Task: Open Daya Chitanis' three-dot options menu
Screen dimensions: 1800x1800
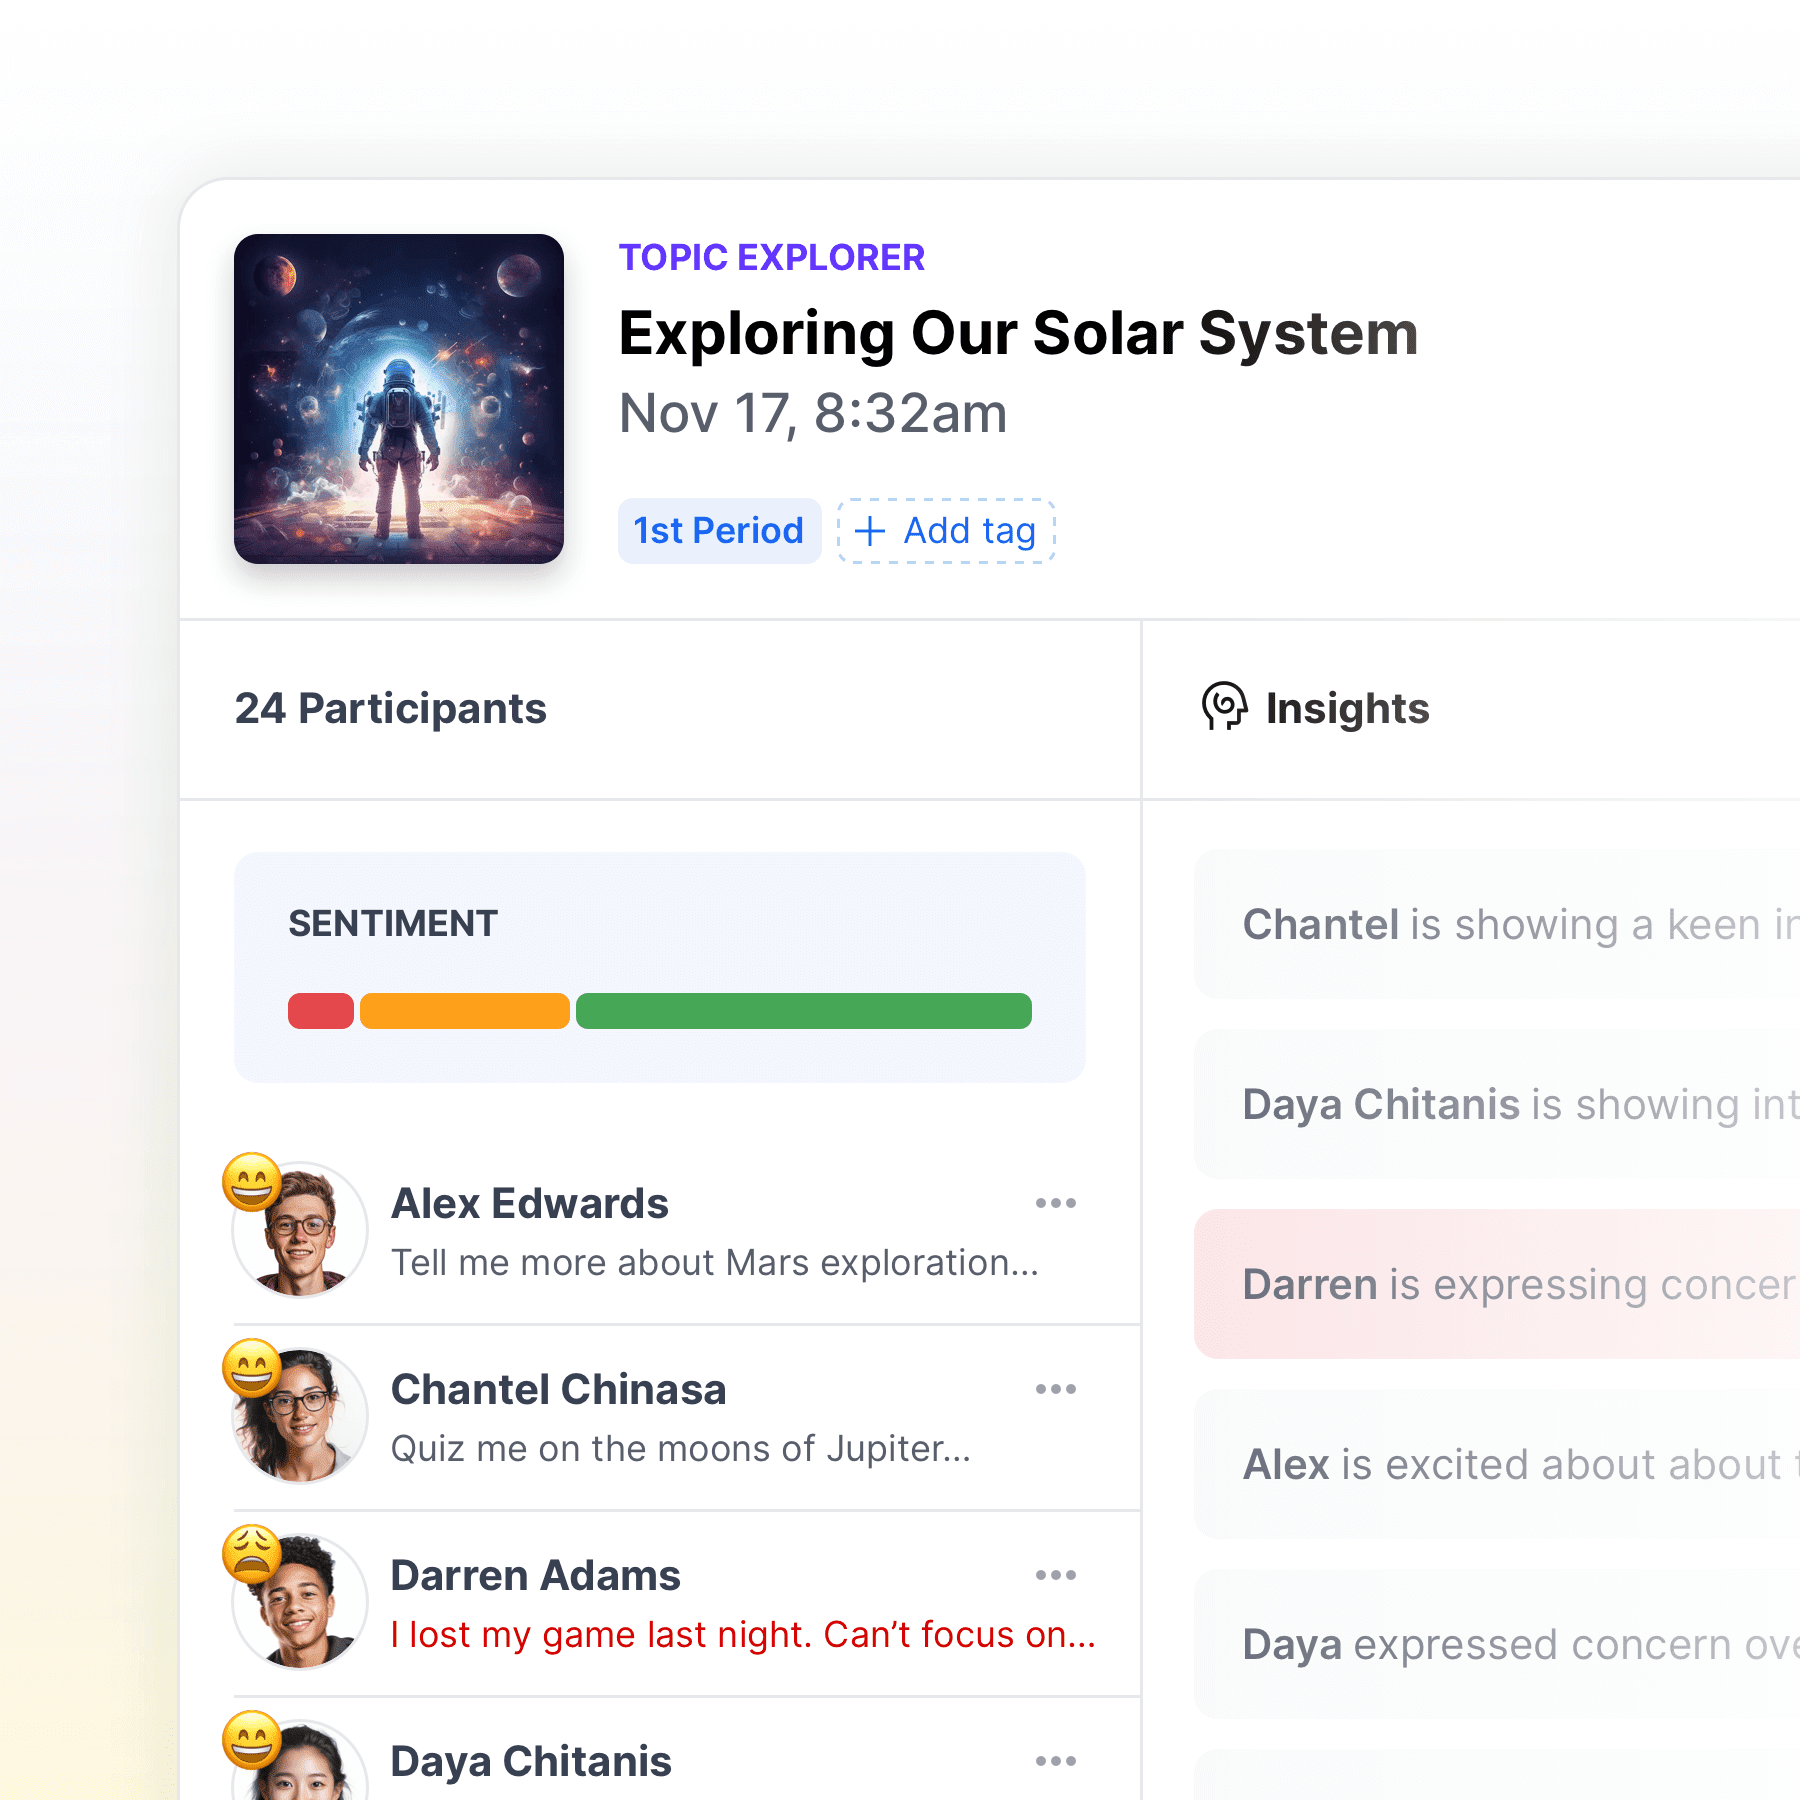Action: coord(1056,1761)
